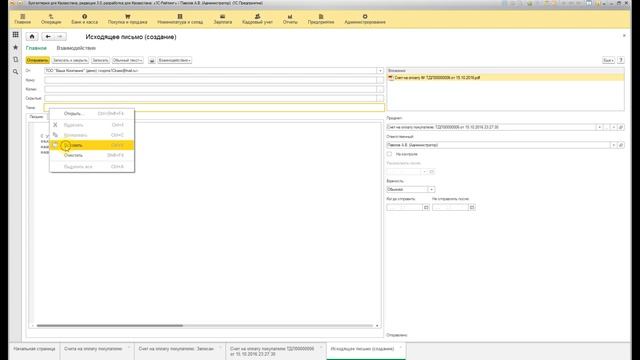Viewport: 640px width, 360px height.
Task: Click the Предмет document field
Action: 491,127
